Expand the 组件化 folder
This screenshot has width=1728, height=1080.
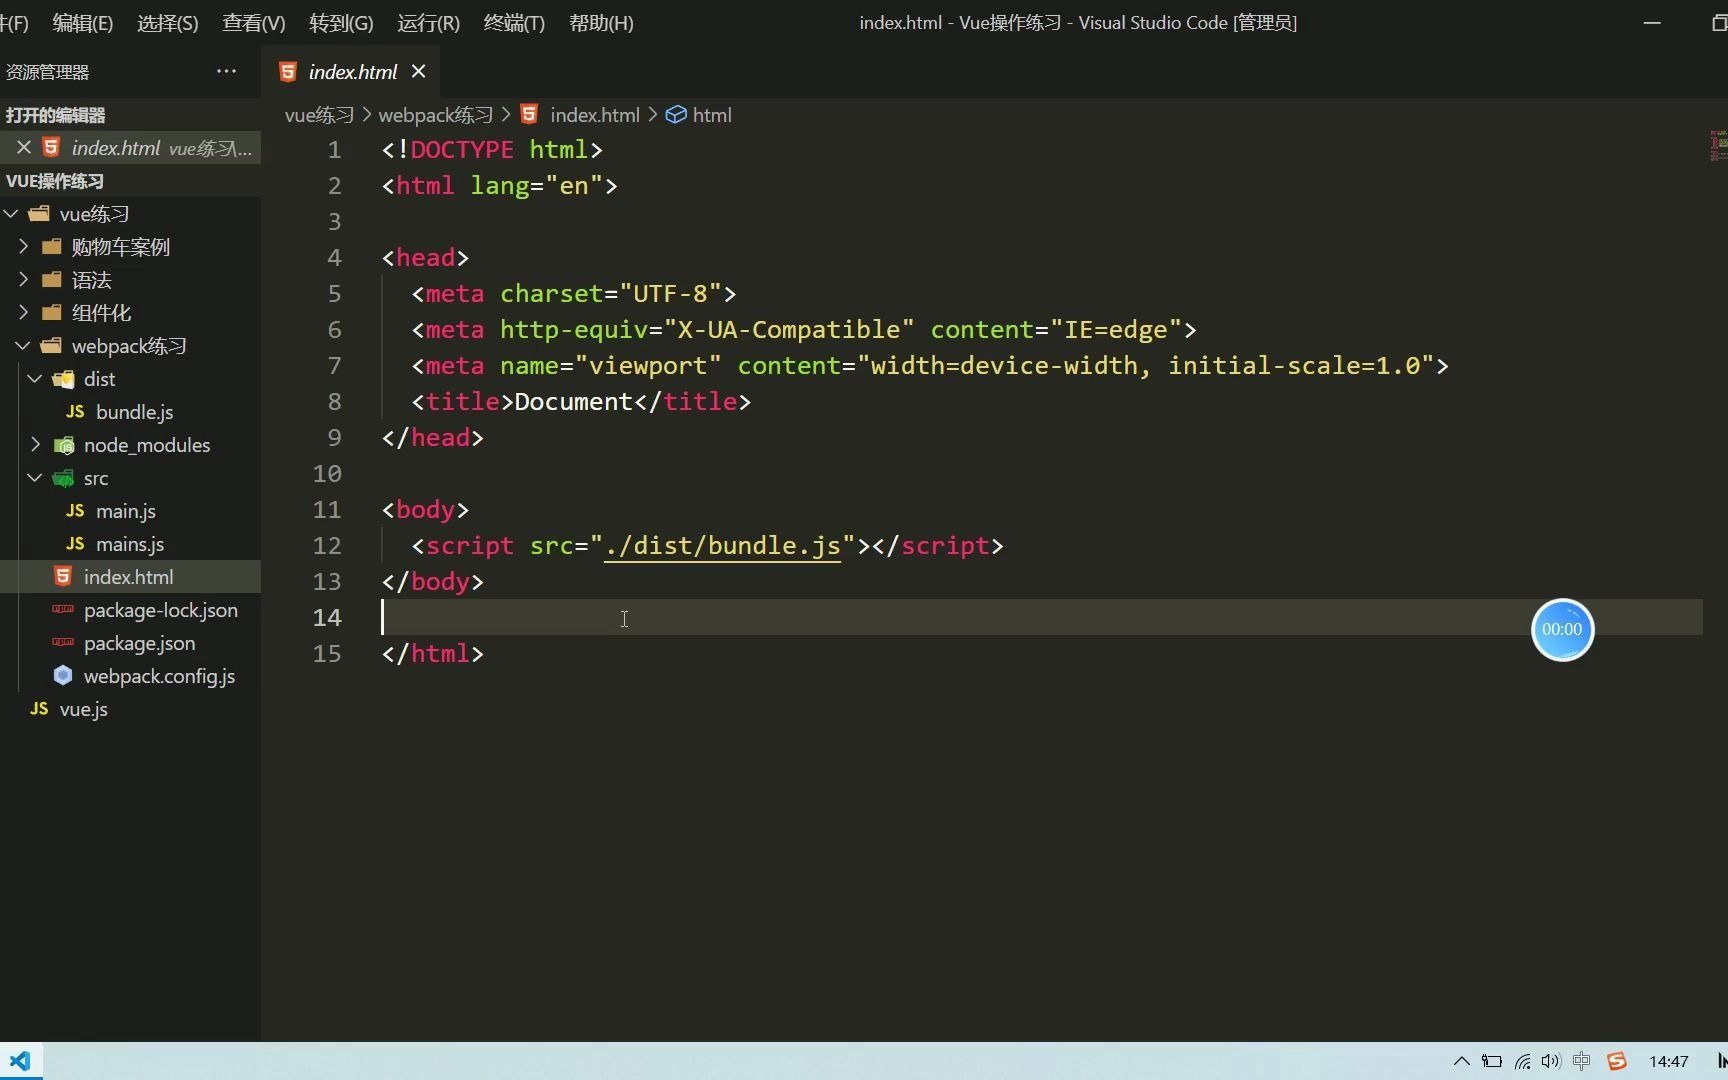click(23, 313)
